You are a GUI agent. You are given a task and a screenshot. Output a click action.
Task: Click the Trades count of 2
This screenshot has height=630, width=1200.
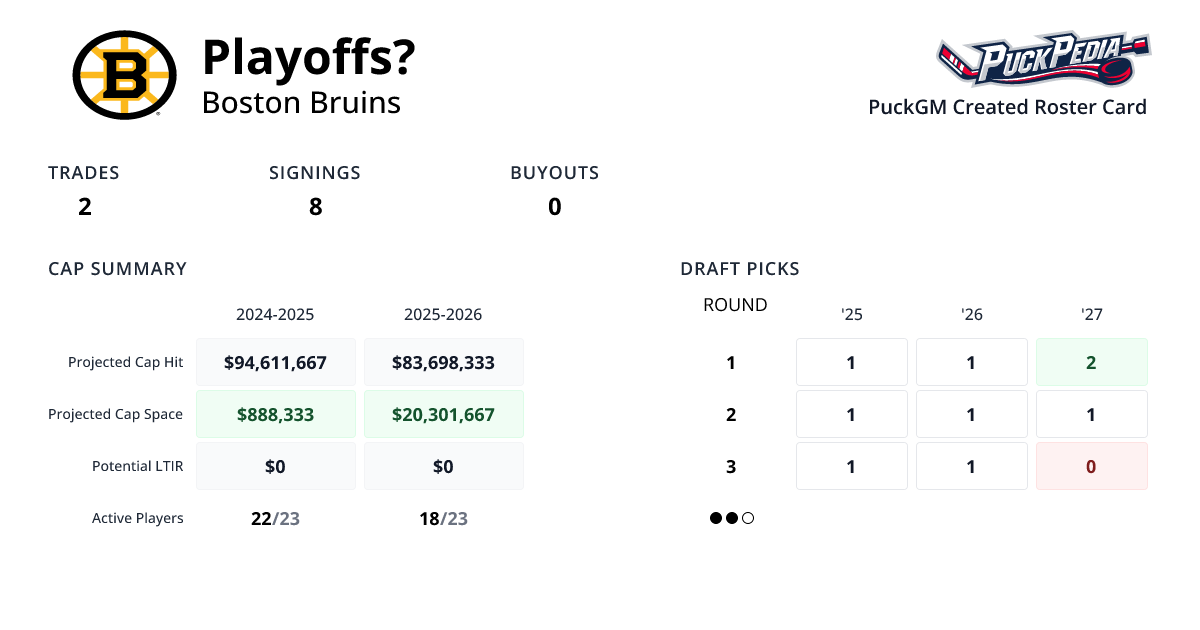click(x=85, y=207)
